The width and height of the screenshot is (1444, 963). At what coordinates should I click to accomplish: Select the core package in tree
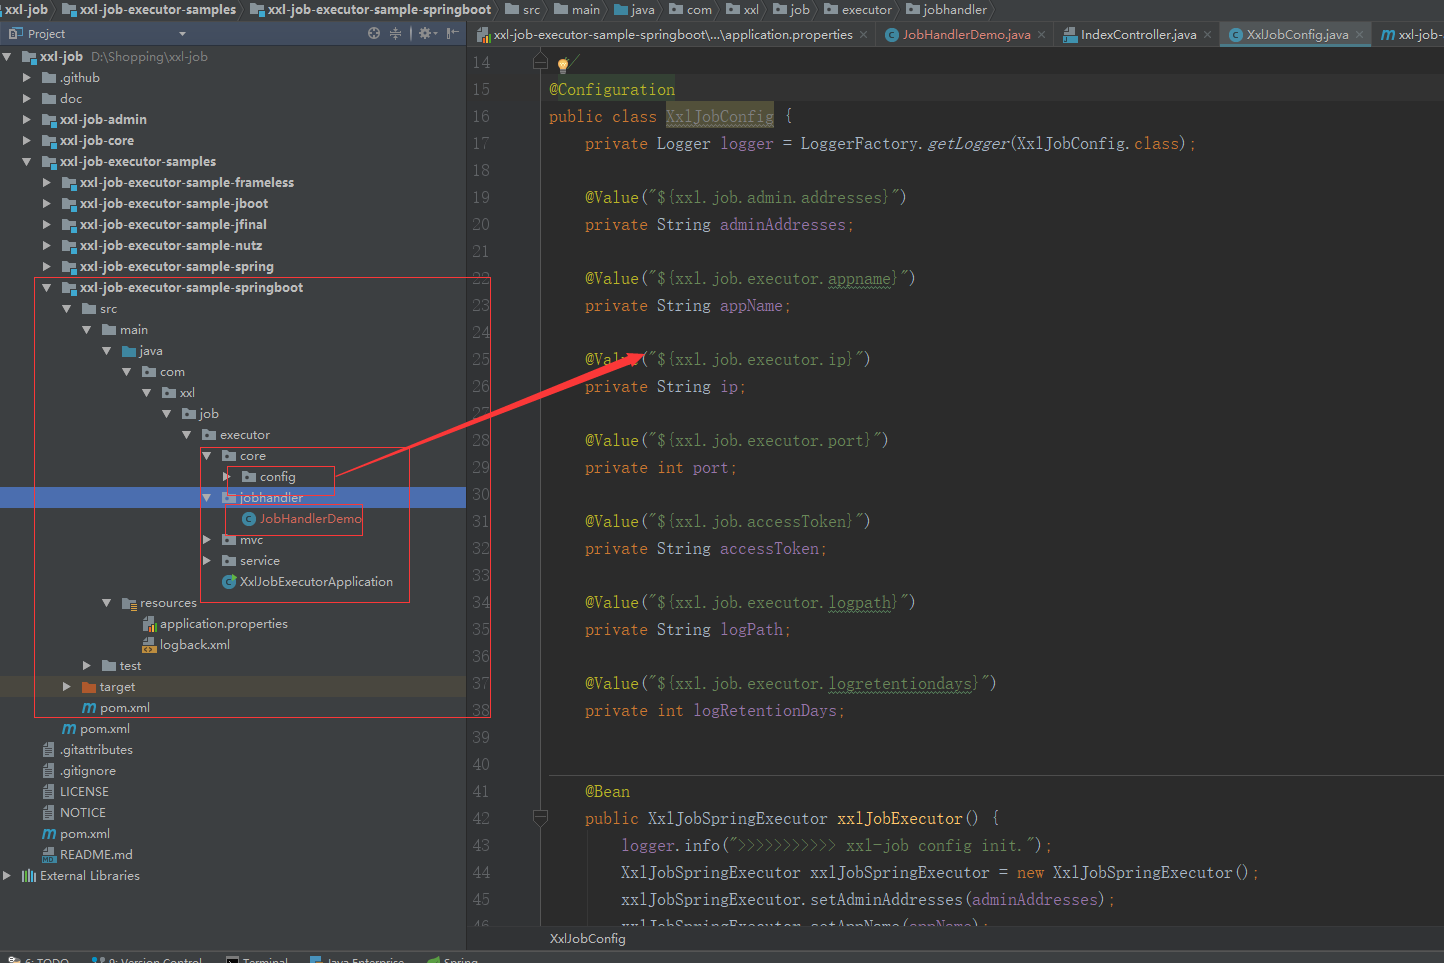(252, 456)
